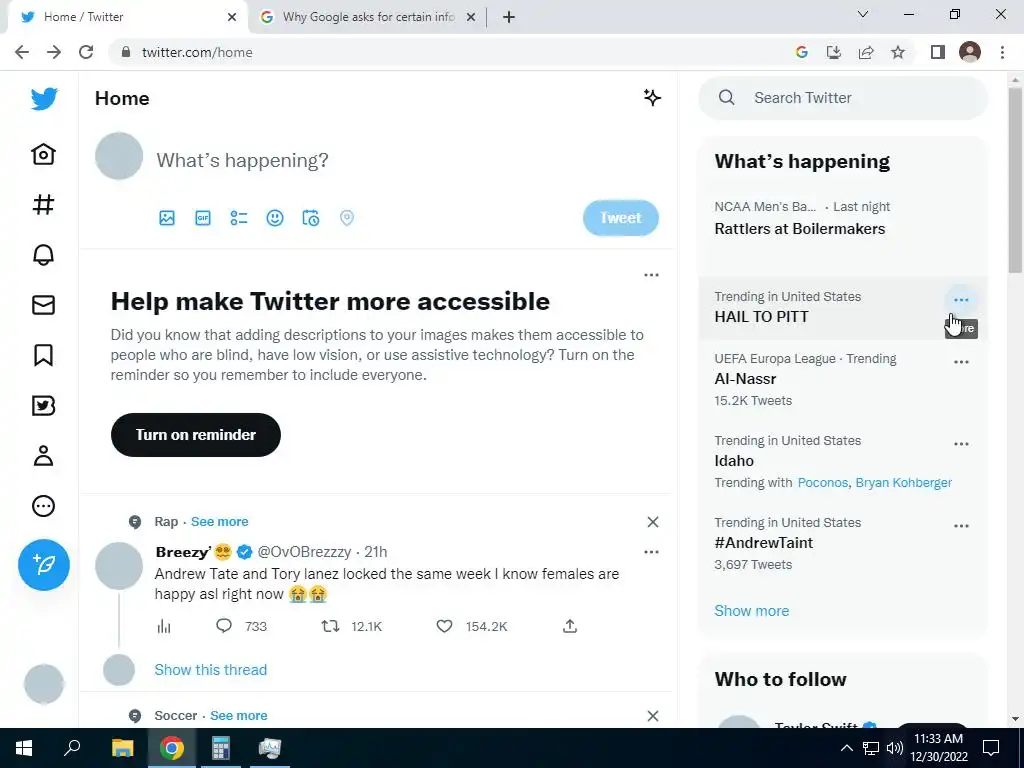Click the sparkle Top Tweets icon
The image size is (1024, 768).
pos(652,98)
